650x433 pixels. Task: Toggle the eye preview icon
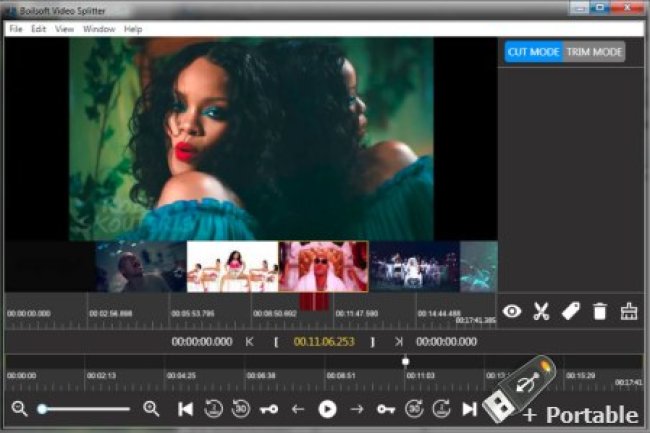click(x=512, y=311)
